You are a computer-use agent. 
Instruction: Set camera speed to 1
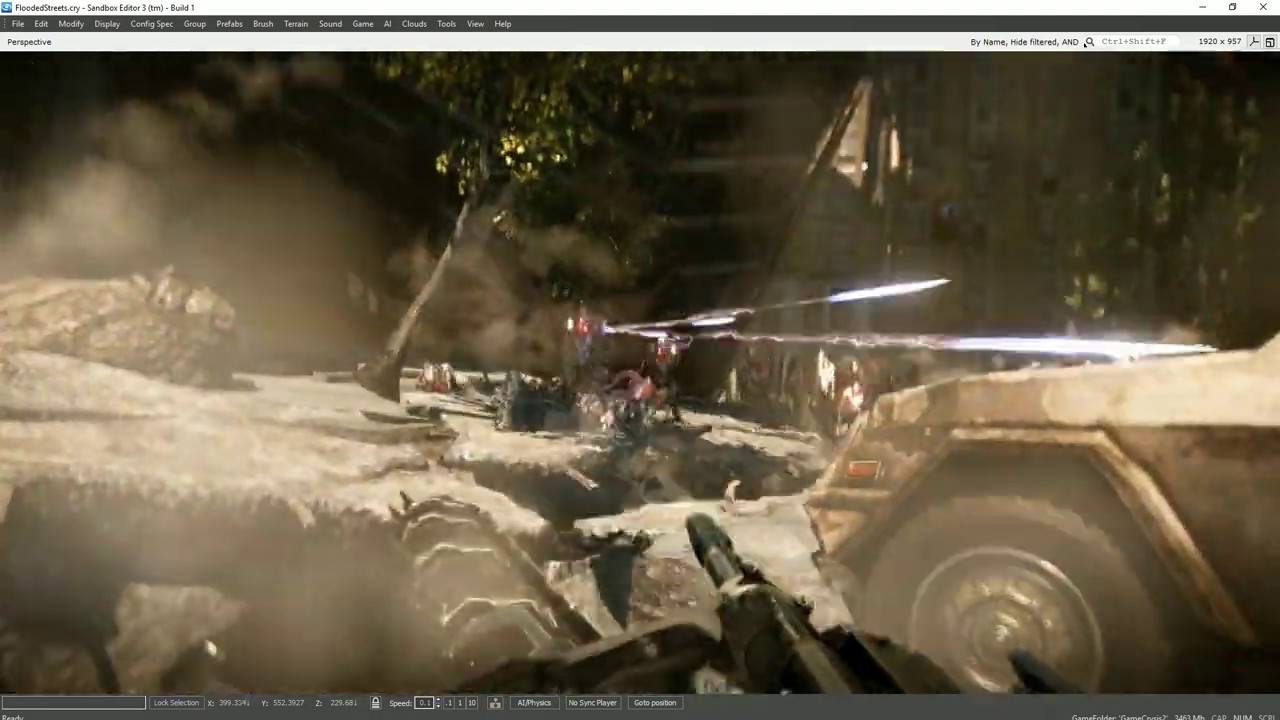click(460, 703)
